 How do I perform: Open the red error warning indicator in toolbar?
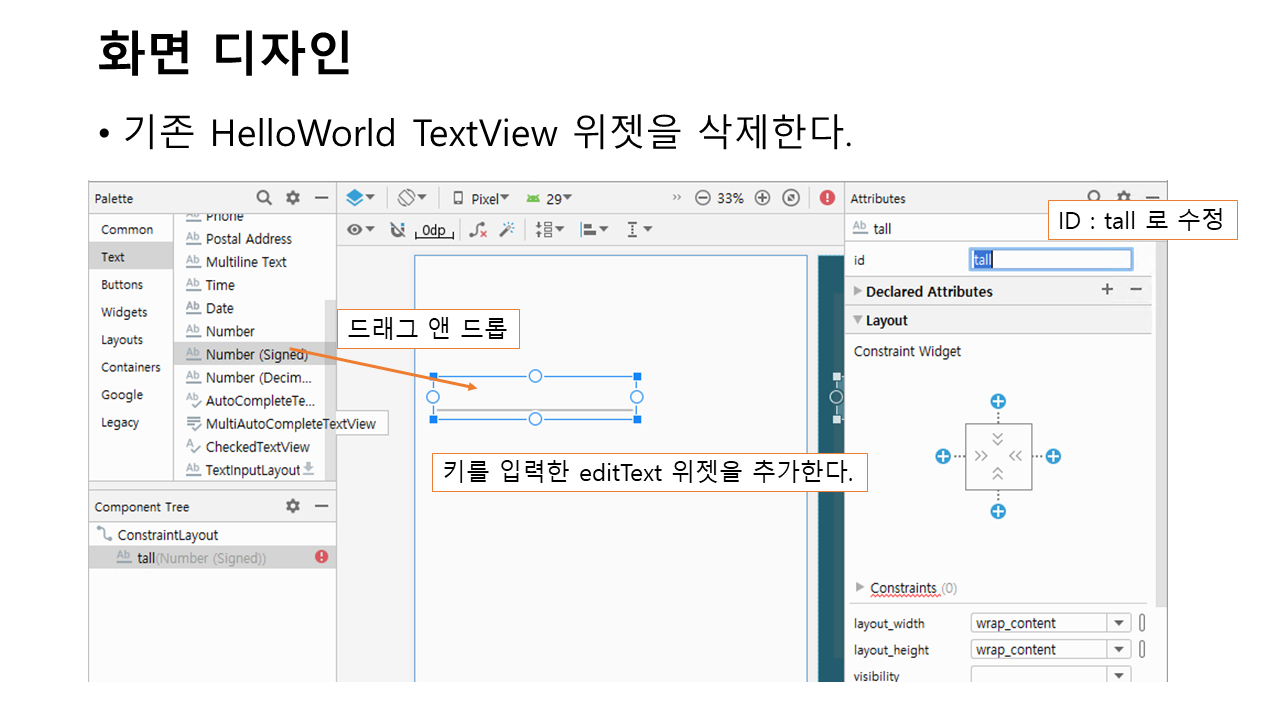click(x=827, y=198)
